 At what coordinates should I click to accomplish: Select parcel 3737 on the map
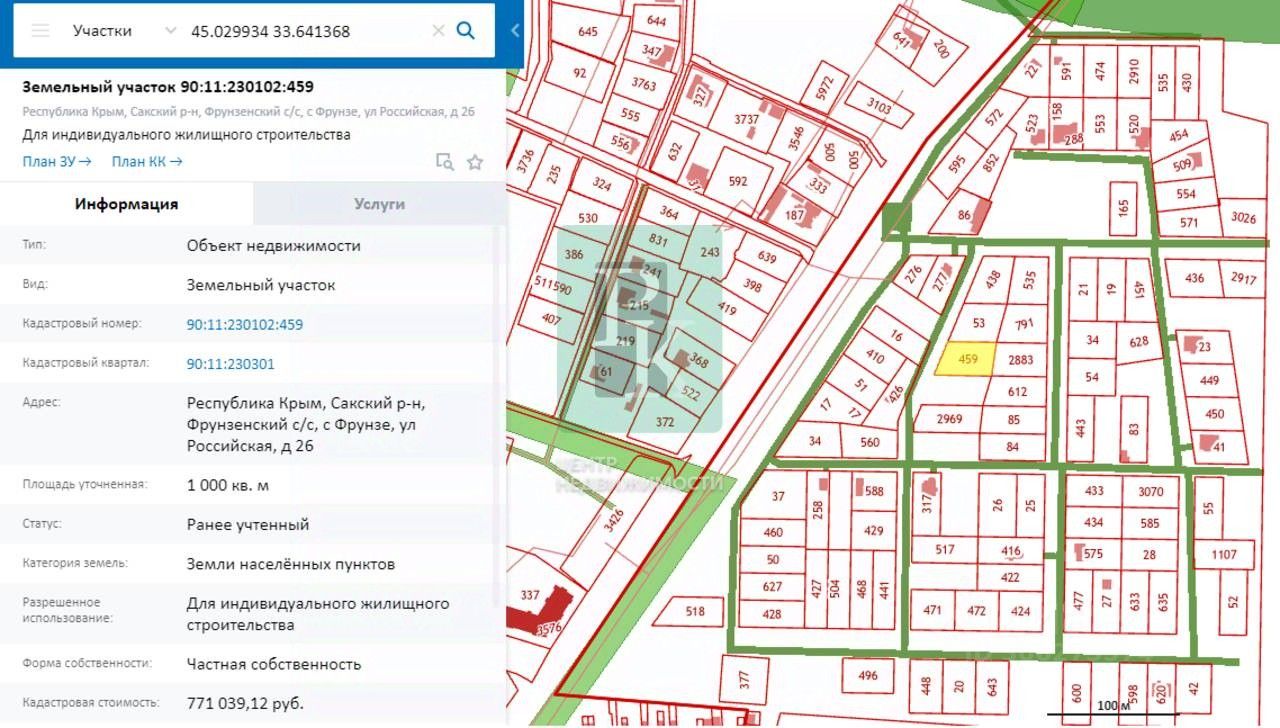[x=747, y=119]
